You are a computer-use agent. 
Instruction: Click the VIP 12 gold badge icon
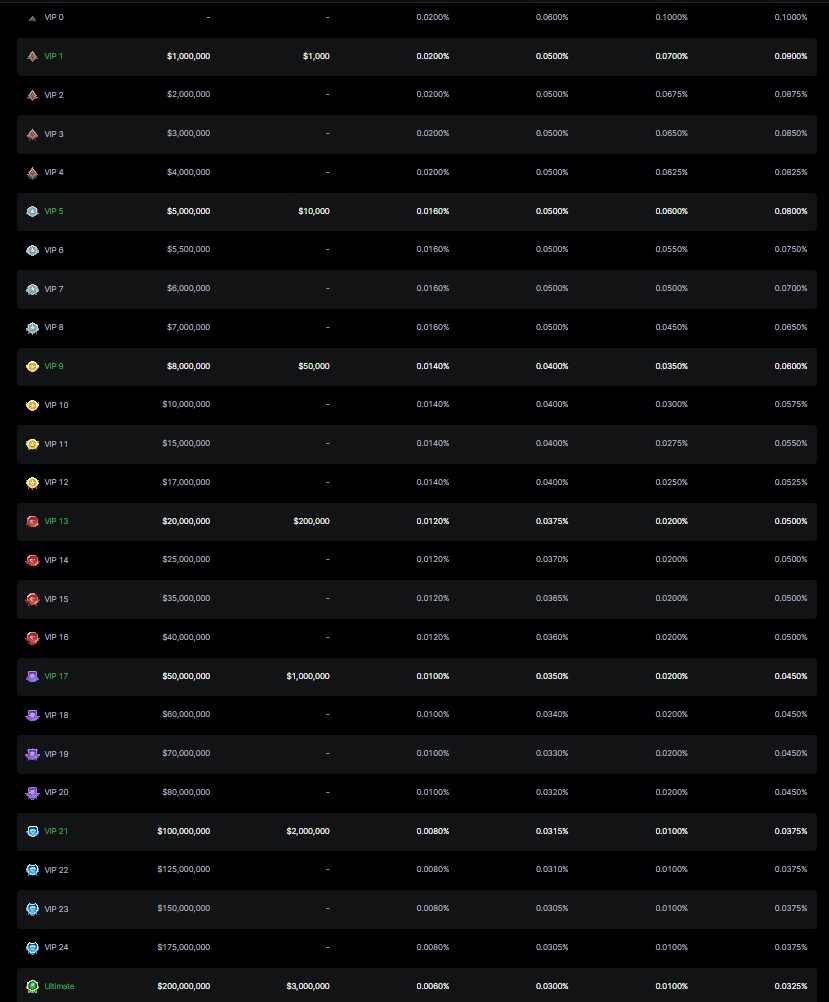point(32,483)
